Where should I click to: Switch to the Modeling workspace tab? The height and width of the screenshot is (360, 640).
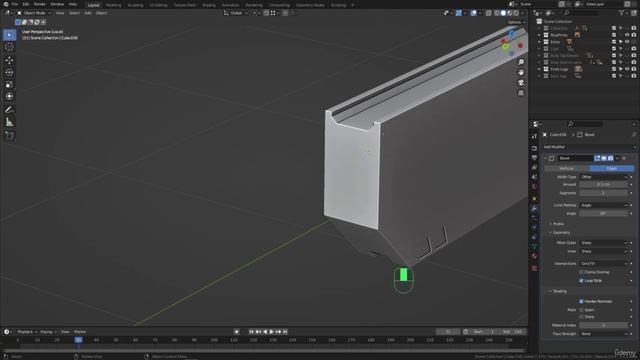[x=113, y=5]
